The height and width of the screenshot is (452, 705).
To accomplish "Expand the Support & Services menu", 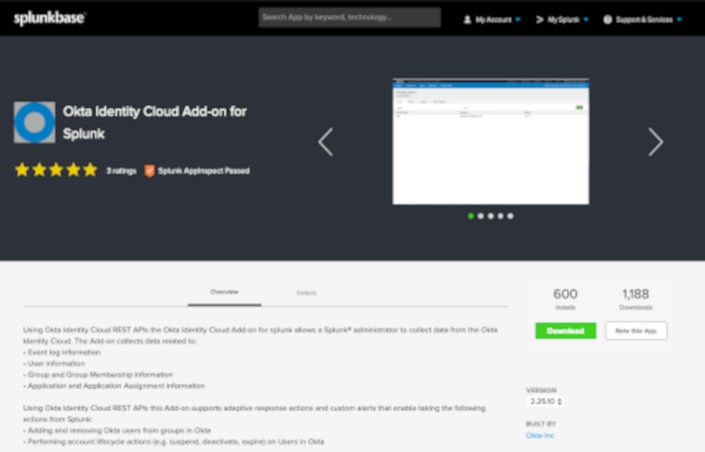I will (x=643, y=19).
